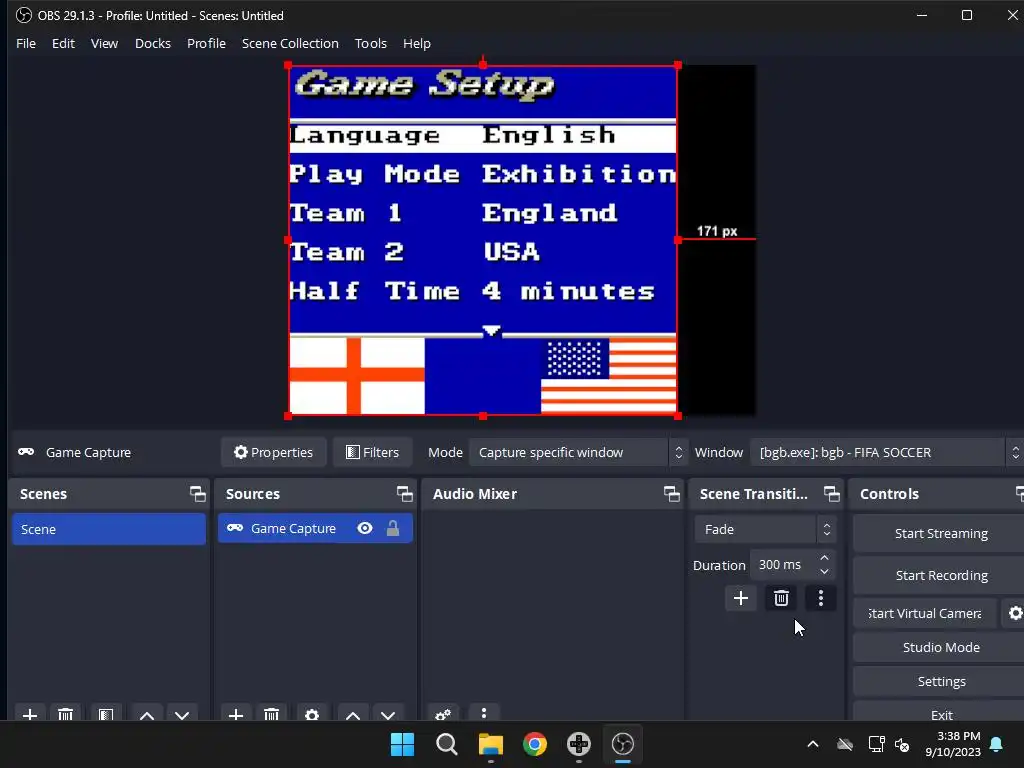The height and width of the screenshot is (768, 1024).
Task: Move scene down with the Scenes arrow
Action: coord(182,714)
